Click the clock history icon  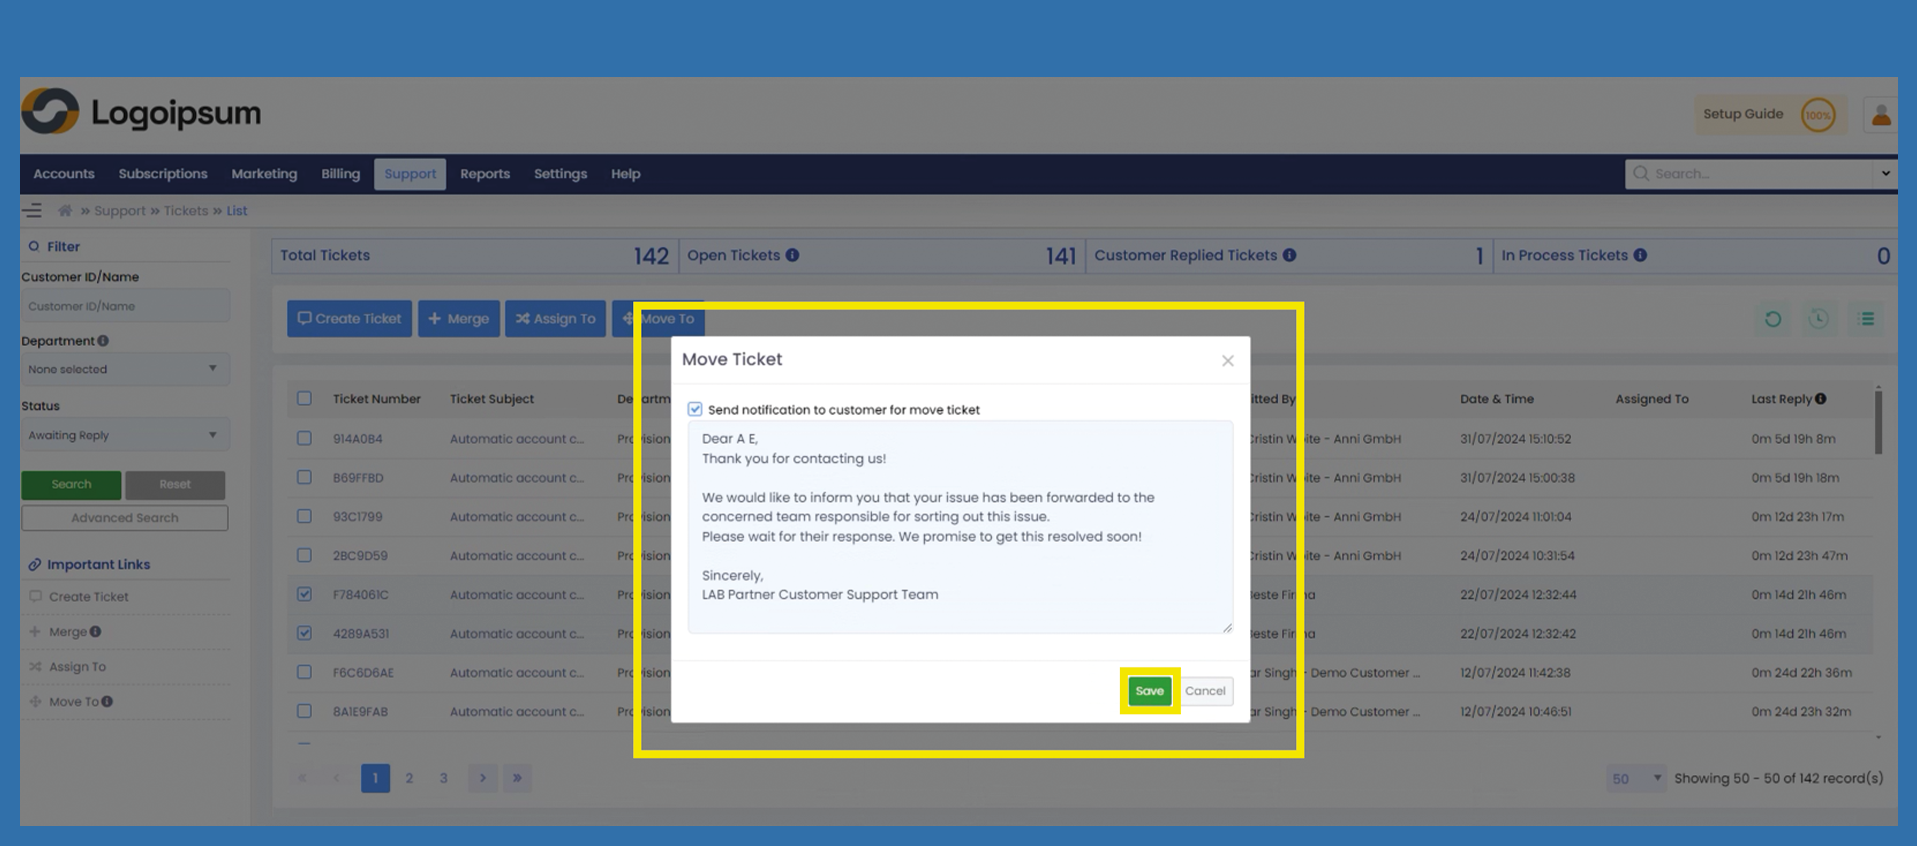tap(1819, 319)
